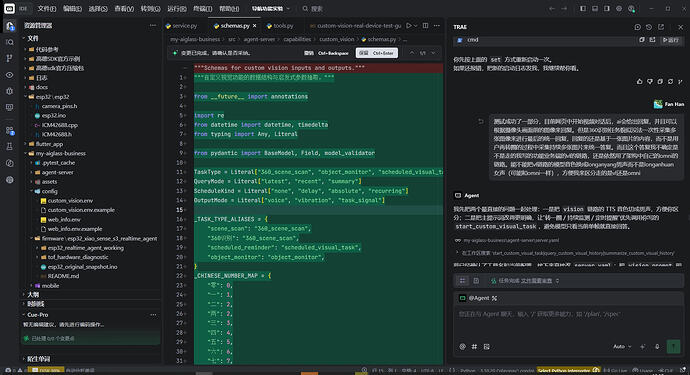
Task: Click the microphone voice input icon
Action: 657,347
